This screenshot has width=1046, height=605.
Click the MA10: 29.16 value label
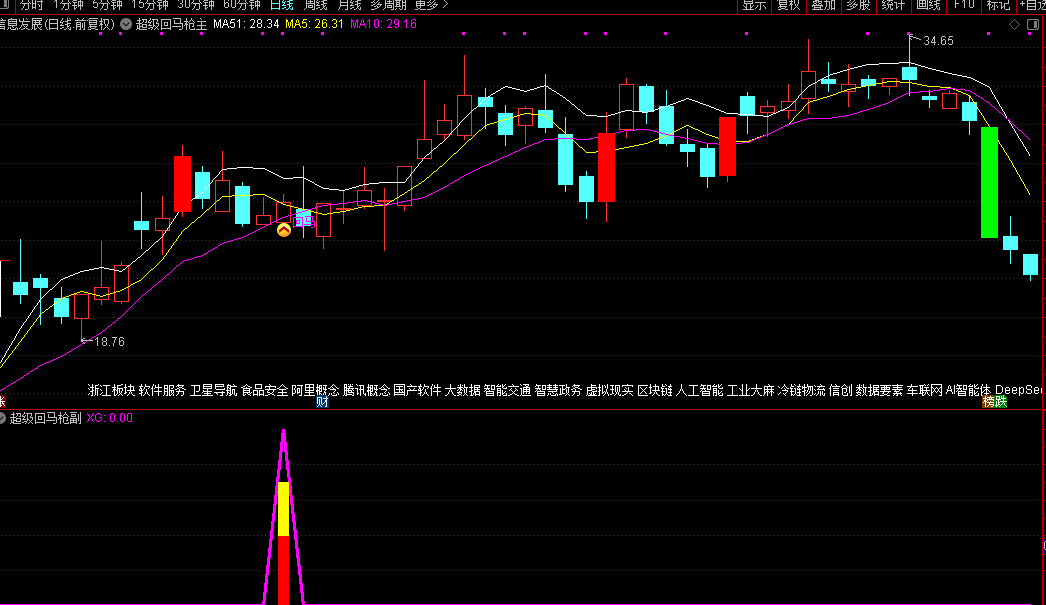point(384,24)
